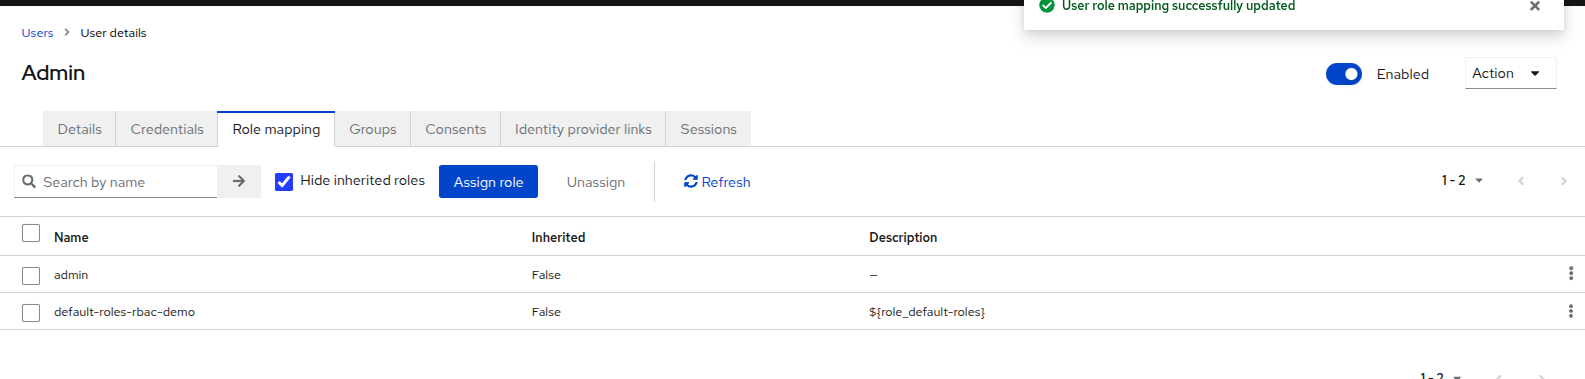The width and height of the screenshot is (1585, 379).
Task: Go to previous page of roles
Action: pyautogui.click(x=1521, y=181)
